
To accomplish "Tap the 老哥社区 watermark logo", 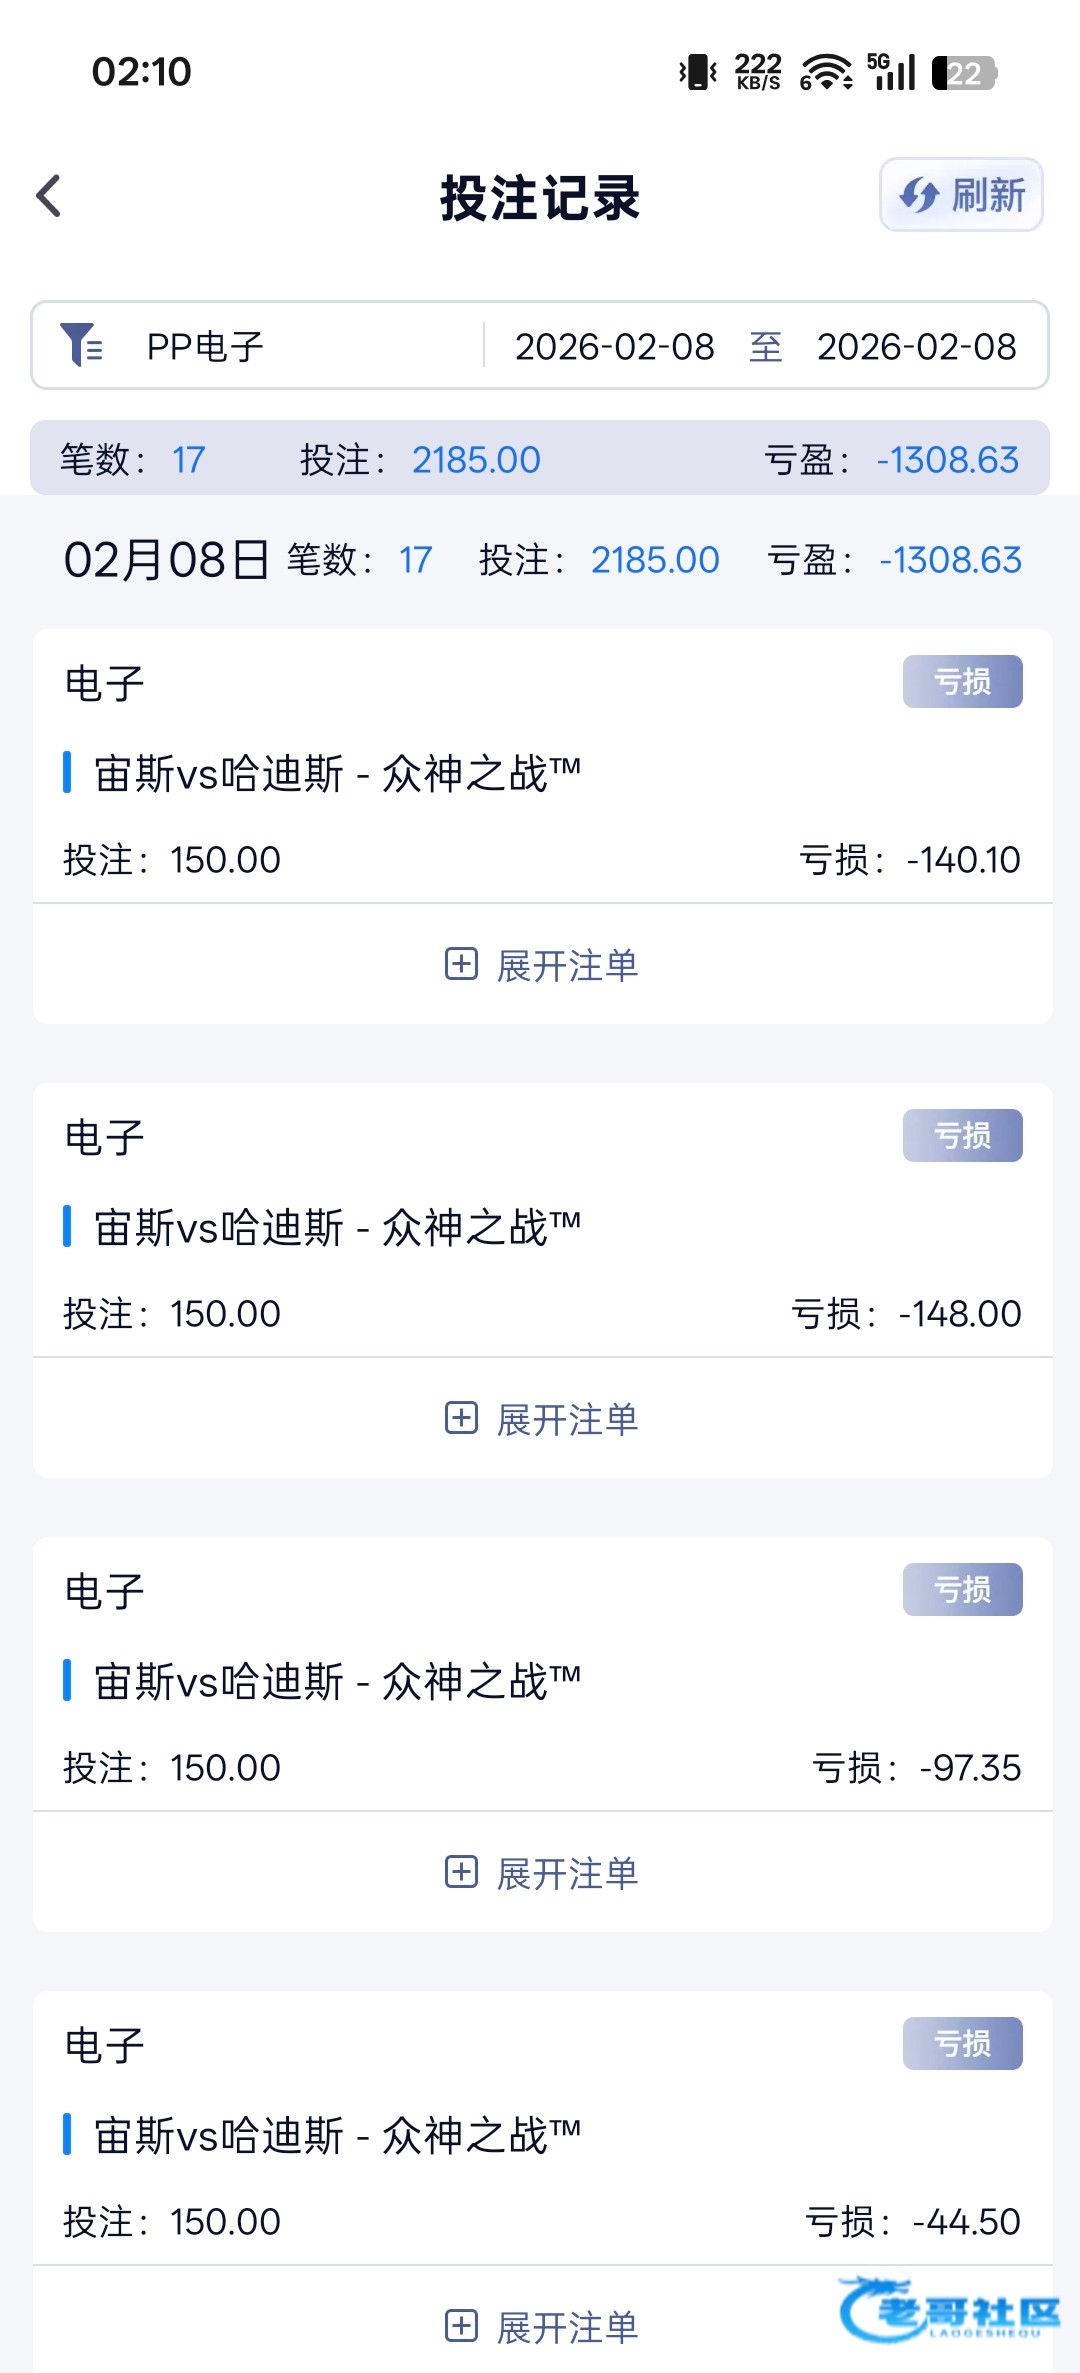I will [x=948, y=2310].
